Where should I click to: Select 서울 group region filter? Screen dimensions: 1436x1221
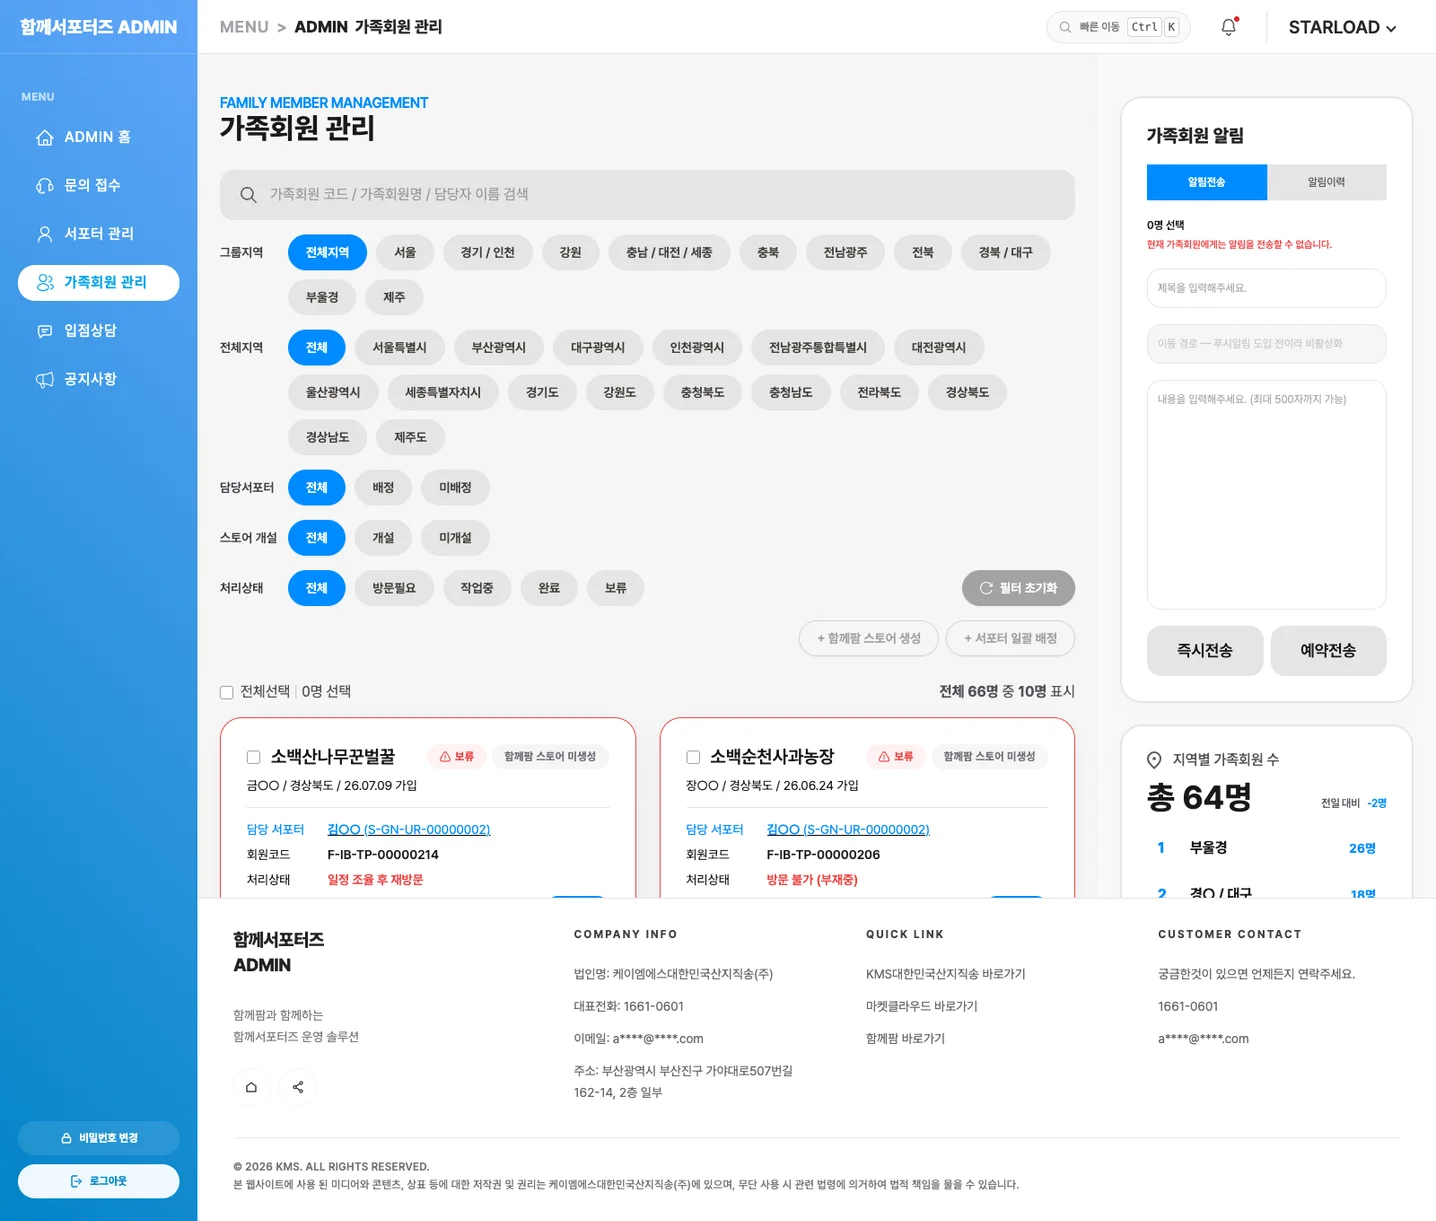[x=405, y=252]
